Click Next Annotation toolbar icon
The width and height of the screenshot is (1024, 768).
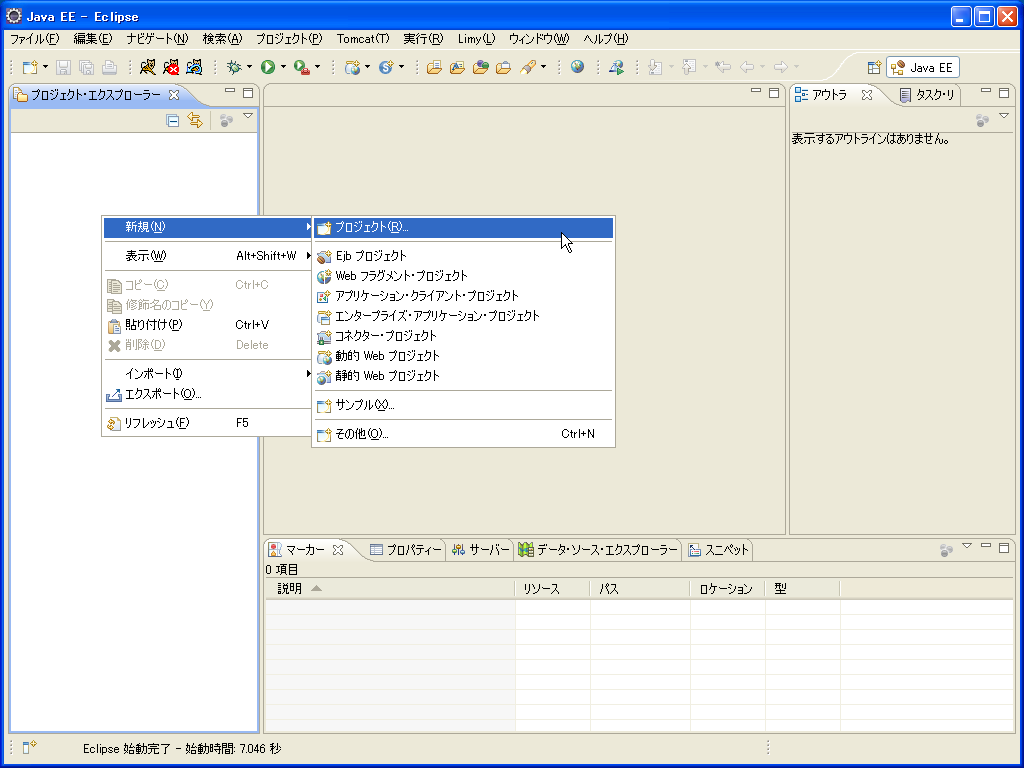click(x=655, y=67)
